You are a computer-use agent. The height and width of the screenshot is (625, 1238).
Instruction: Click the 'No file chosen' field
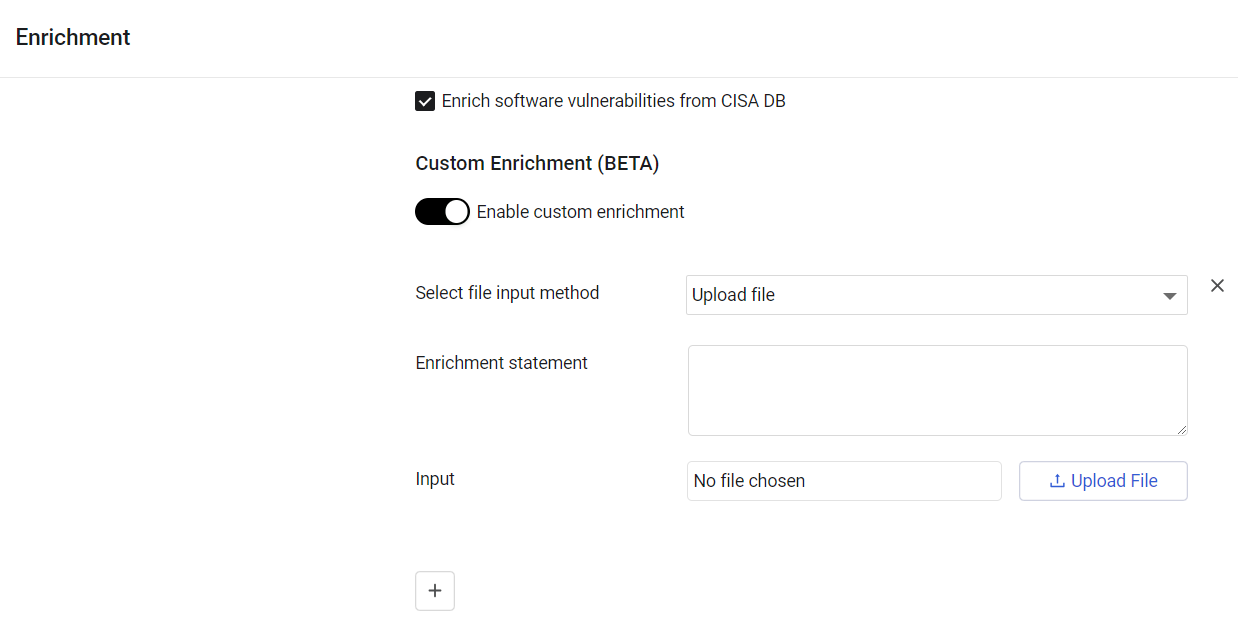(x=843, y=481)
